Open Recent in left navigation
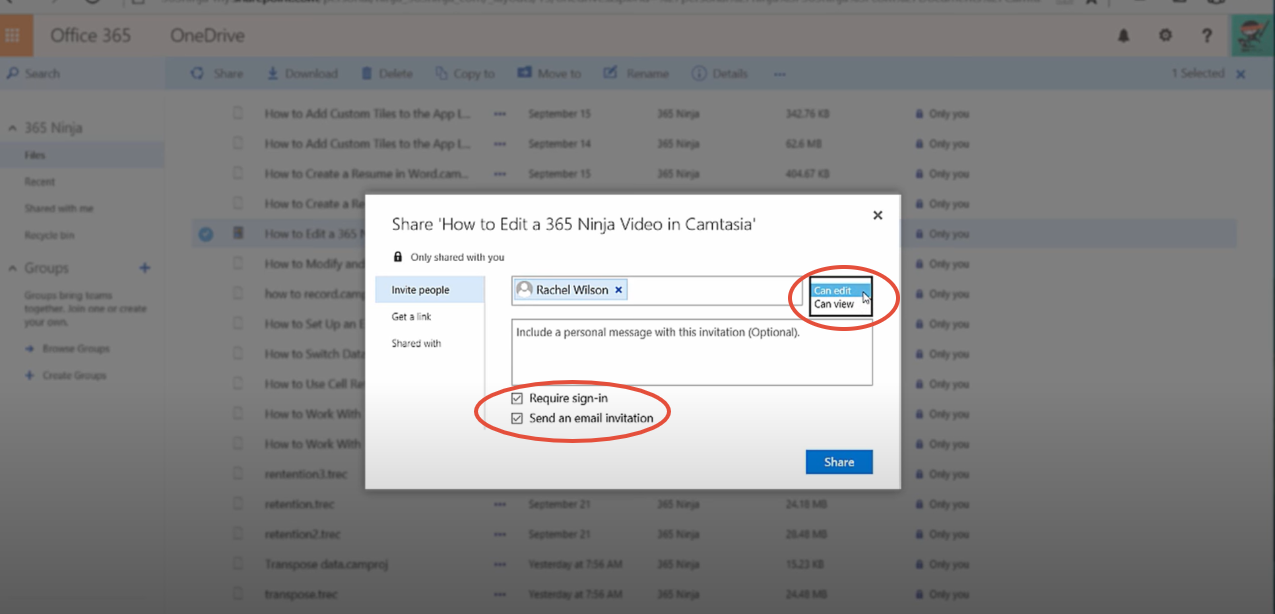 [40, 182]
